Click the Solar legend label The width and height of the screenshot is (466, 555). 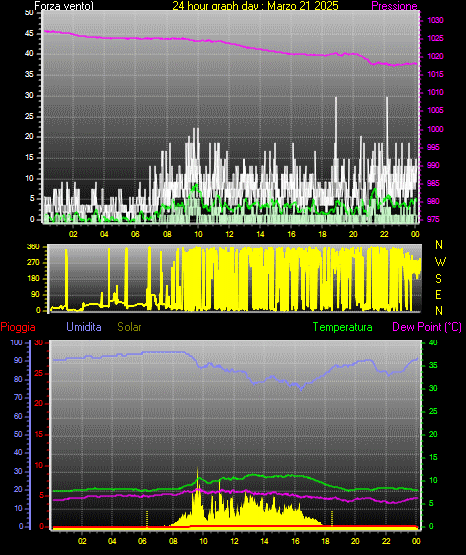pos(129,327)
